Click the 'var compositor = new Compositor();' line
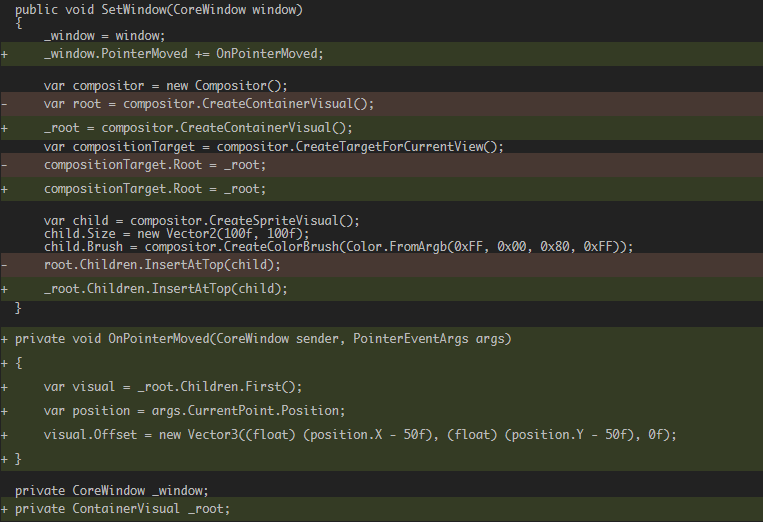763x522 pixels. pos(165,86)
